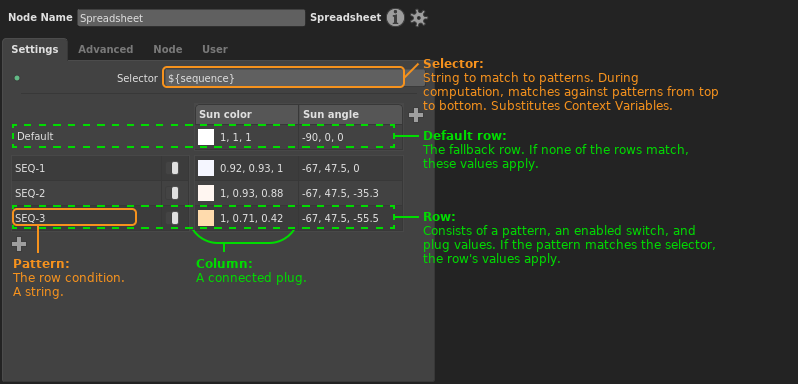Click the Selector ${sequence} input field
Screen dimensions: 798x384
click(x=283, y=77)
